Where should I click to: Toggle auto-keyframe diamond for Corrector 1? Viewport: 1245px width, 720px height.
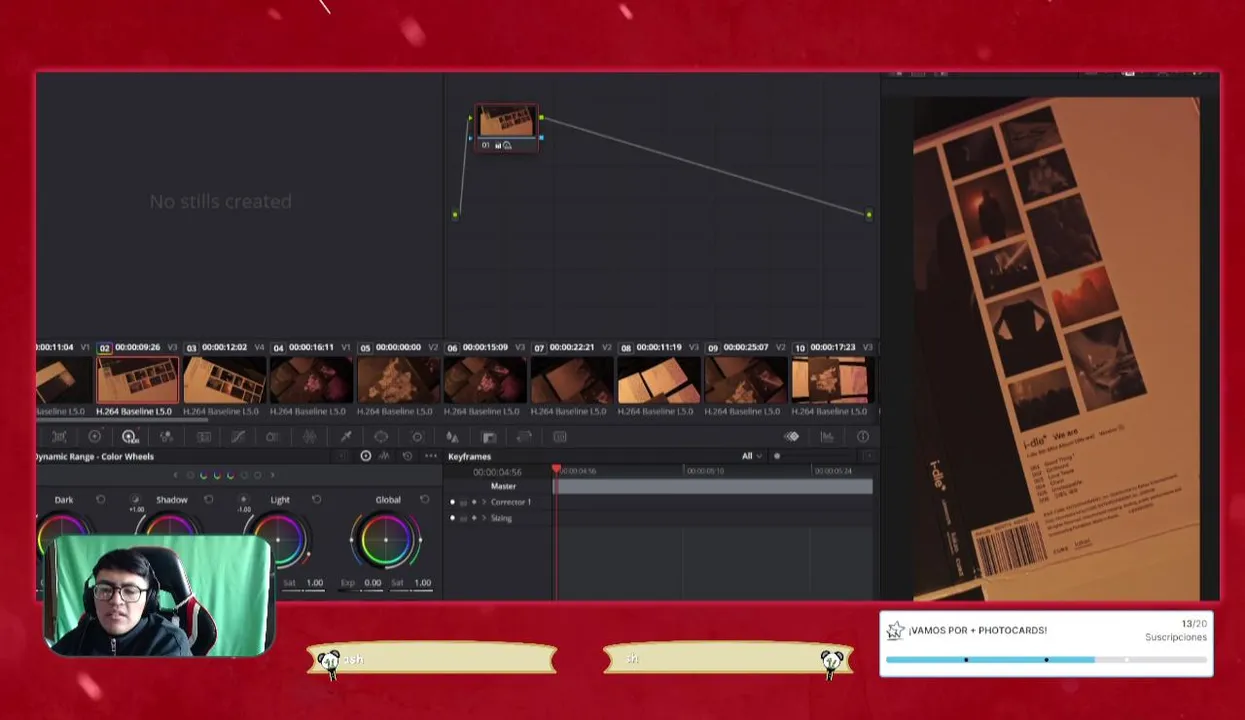pyautogui.click(x=474, y=502)
